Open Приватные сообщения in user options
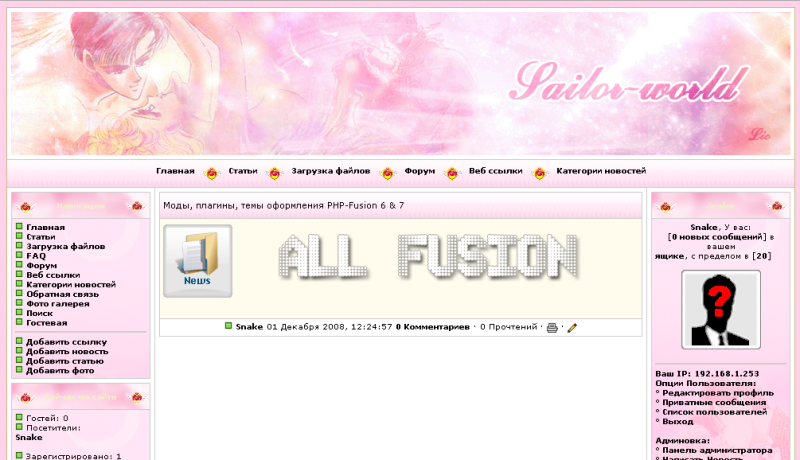 [714, 403]
